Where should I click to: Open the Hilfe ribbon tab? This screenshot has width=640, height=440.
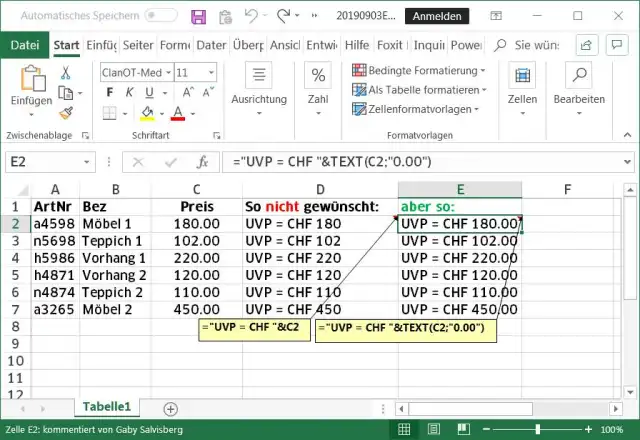click(x=357, y=45)
